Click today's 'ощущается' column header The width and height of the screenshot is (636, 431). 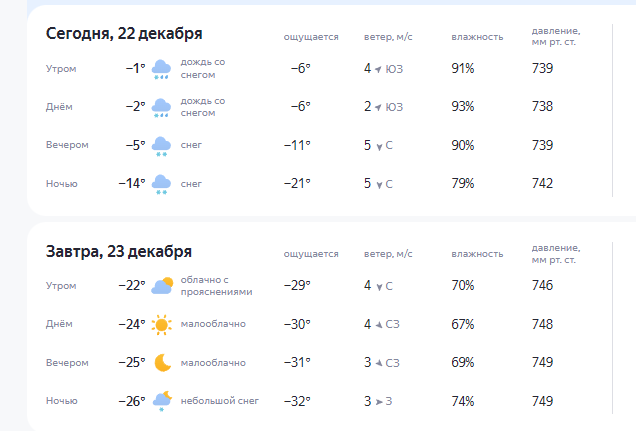coord(310,38)
